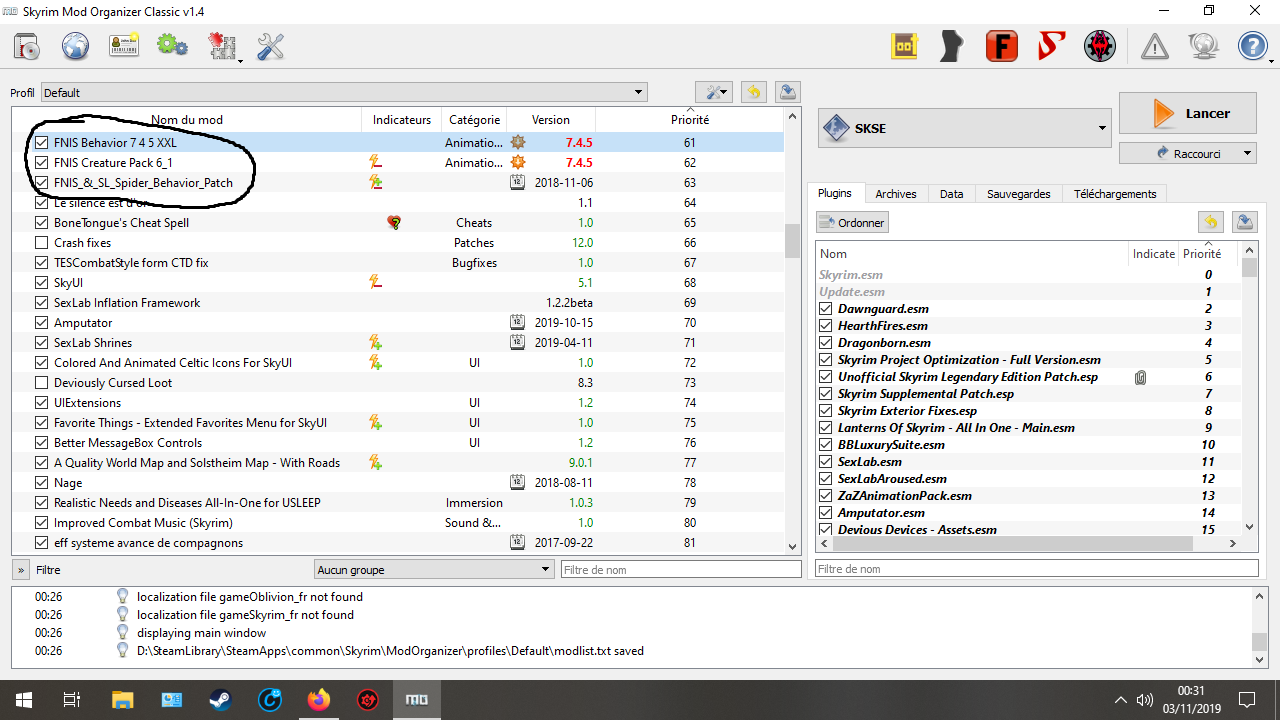Toggle Better MessageBox Controls checkbox
This screenshot has height=720, width=1280.
coord(41,443)
